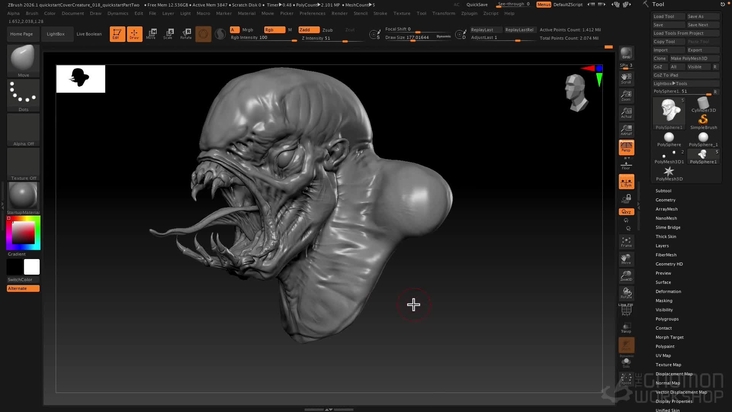Viewport: 732px width, 412px height.
Task: Expand the Layers palette section
Action: pyautogui.click(x=662, y=246)
